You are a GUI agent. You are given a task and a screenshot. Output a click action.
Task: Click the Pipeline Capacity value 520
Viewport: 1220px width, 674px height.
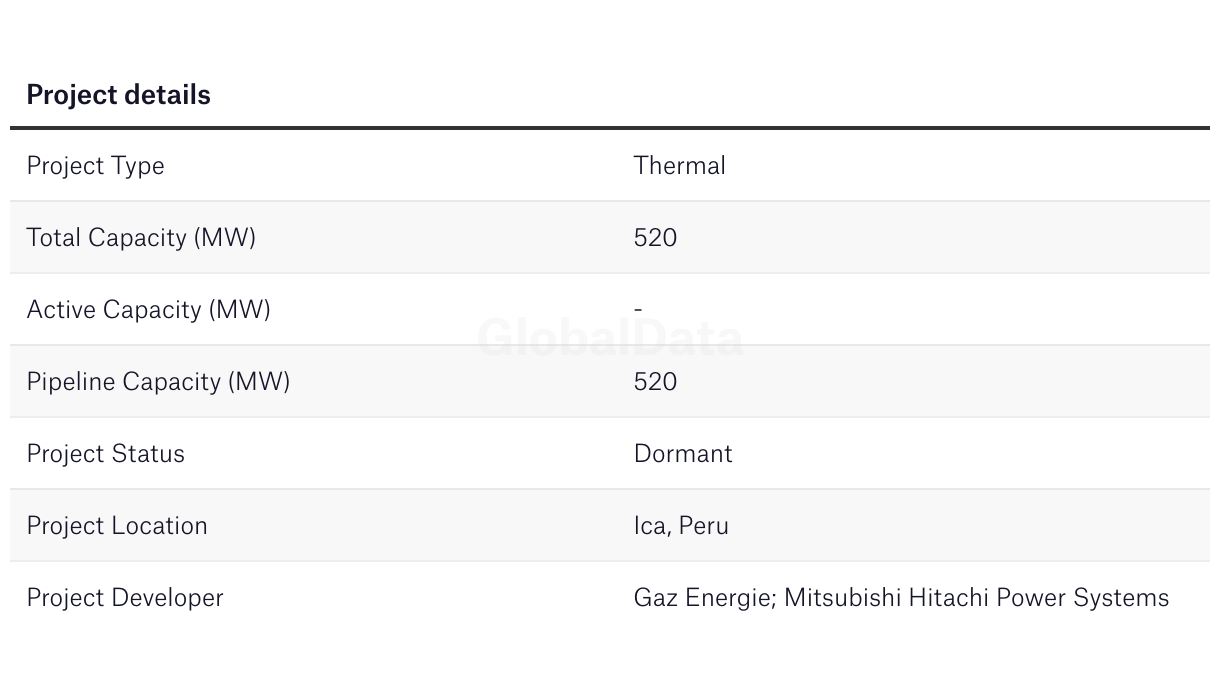655,382
